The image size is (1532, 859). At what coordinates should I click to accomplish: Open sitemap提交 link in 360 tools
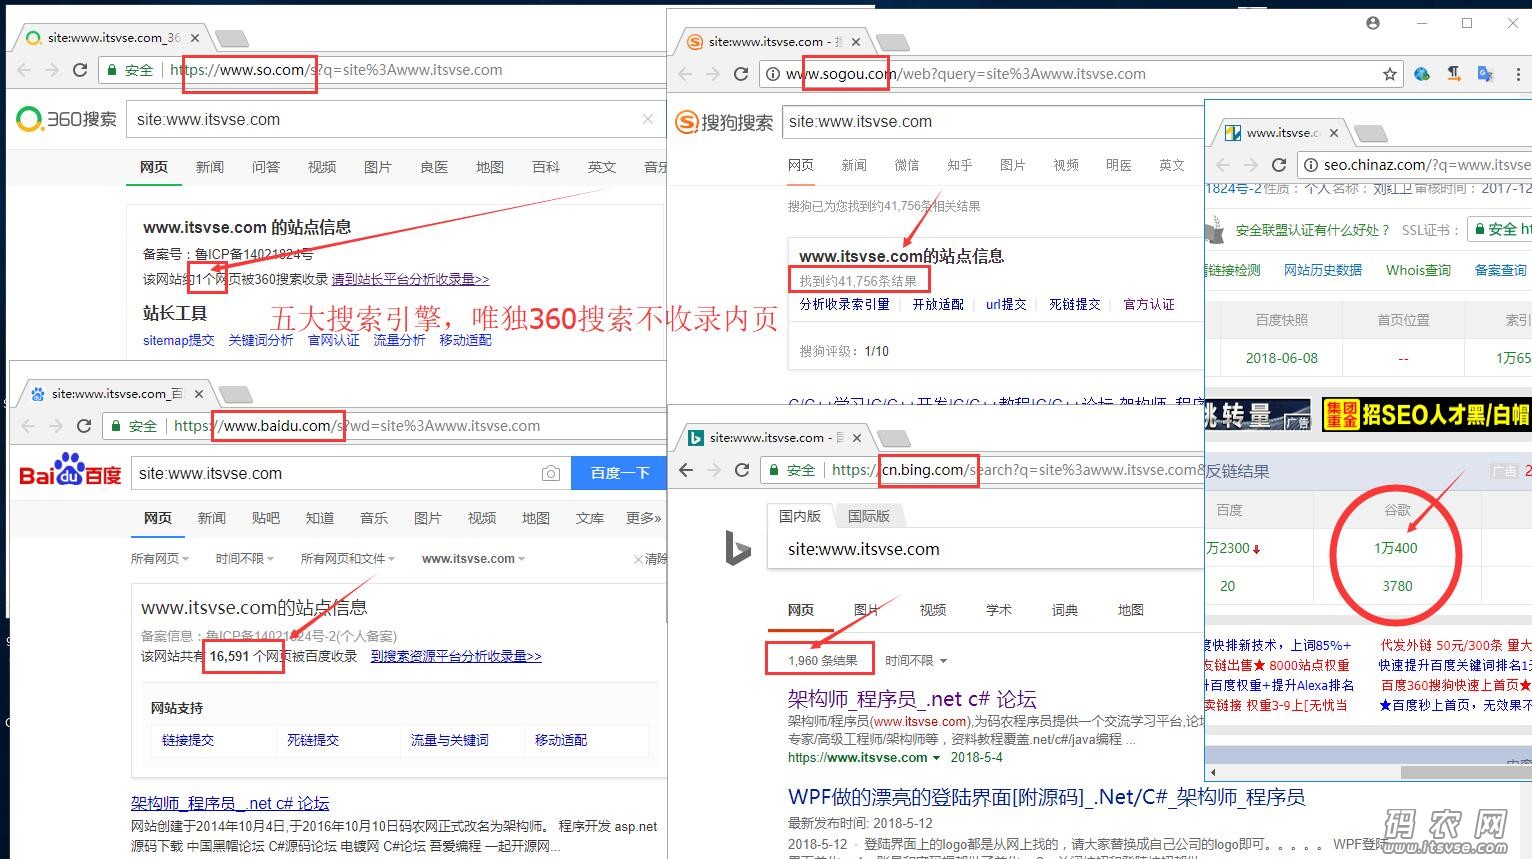pos(179,340)
